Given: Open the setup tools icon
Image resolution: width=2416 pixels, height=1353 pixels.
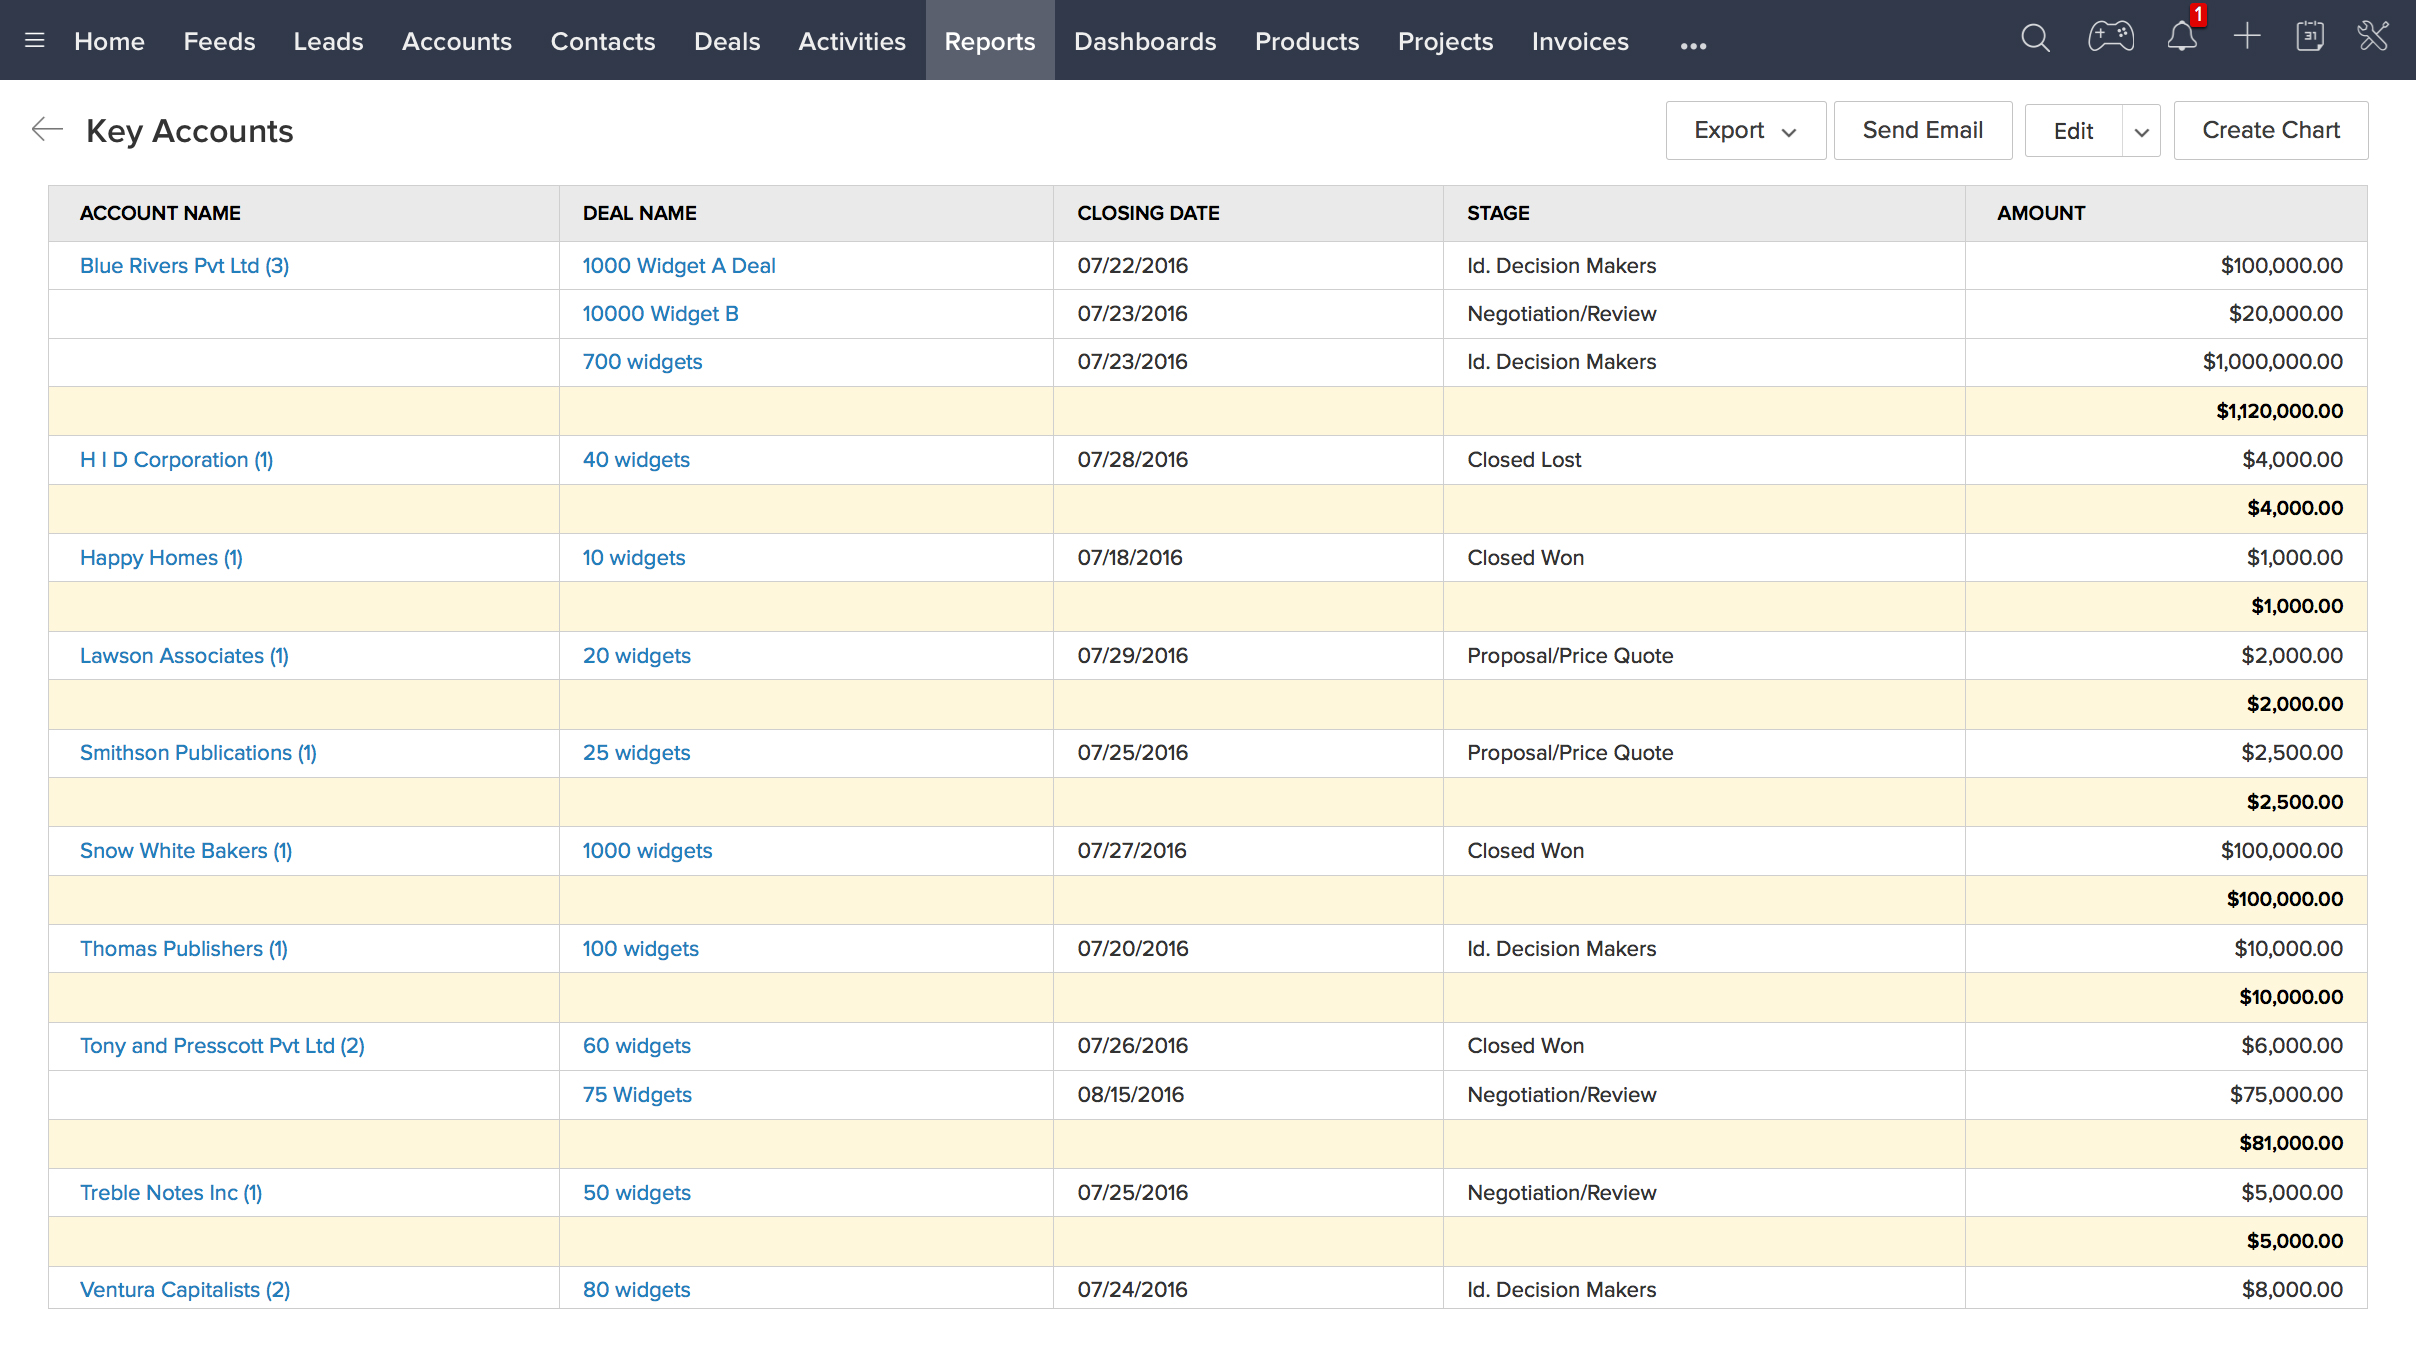Looking at the screenshot, I should point(2373,37).
